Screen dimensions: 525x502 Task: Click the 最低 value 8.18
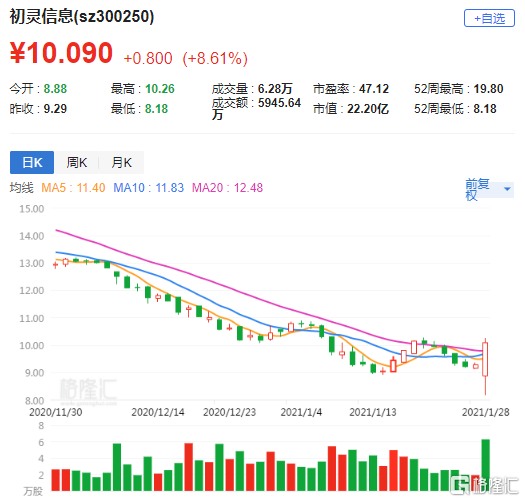156,109
